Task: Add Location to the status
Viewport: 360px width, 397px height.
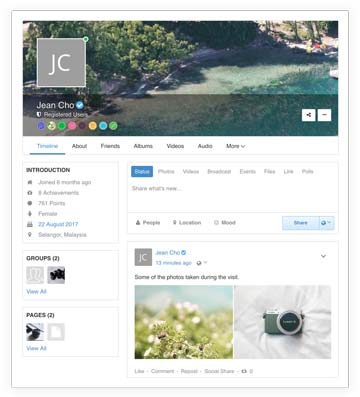Action: click(187, 223)
